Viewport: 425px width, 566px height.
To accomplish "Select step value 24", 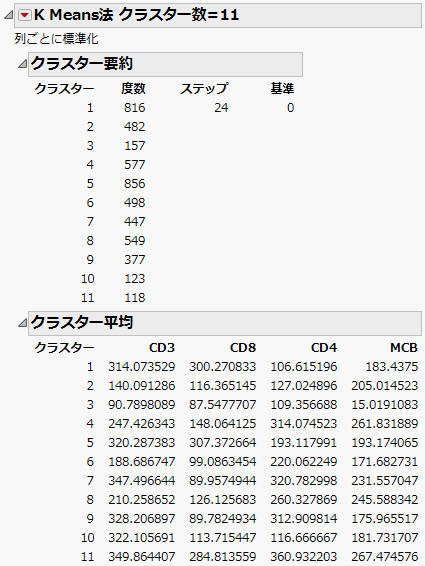I will [221, 108].
